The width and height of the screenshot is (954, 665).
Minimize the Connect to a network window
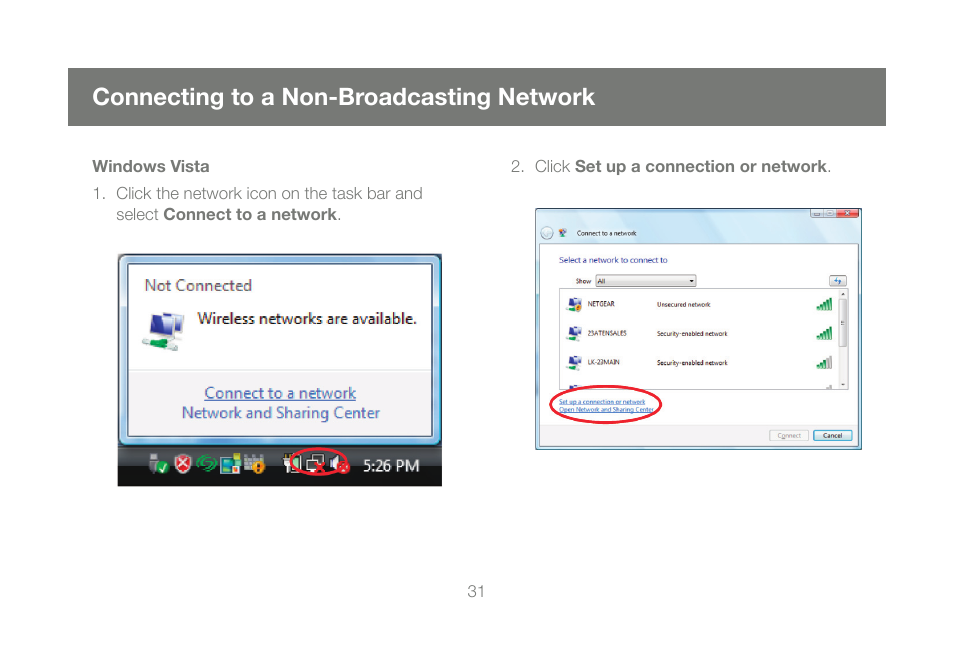pos(817,214)
